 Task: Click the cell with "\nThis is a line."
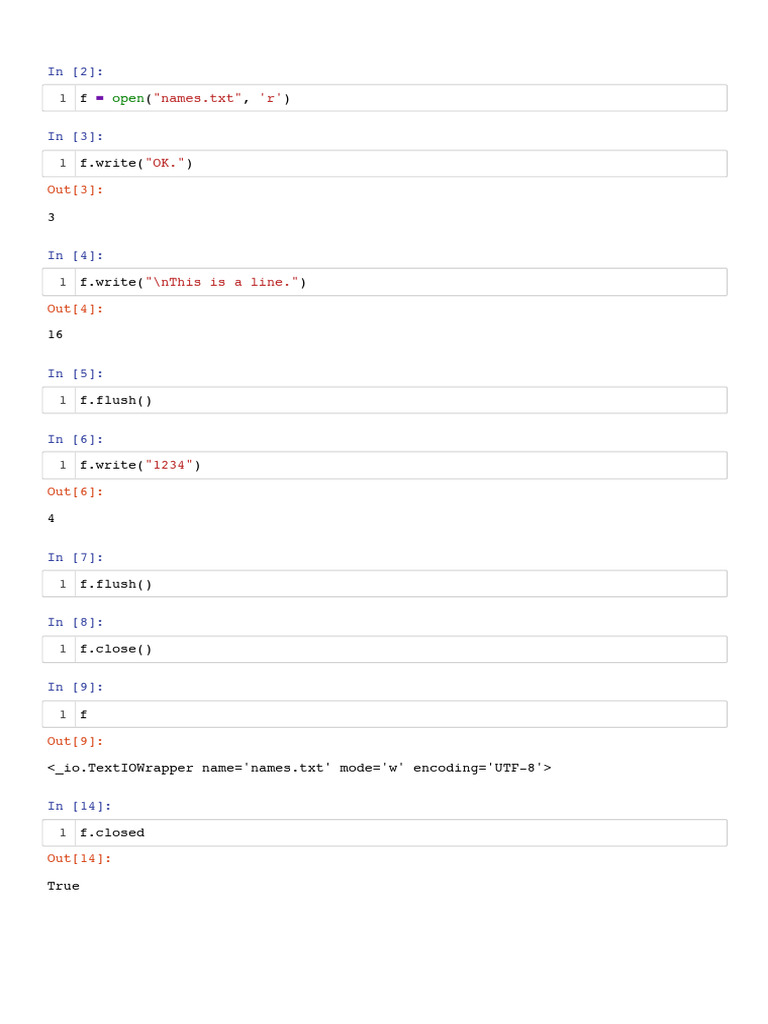[x=400, y=282]
